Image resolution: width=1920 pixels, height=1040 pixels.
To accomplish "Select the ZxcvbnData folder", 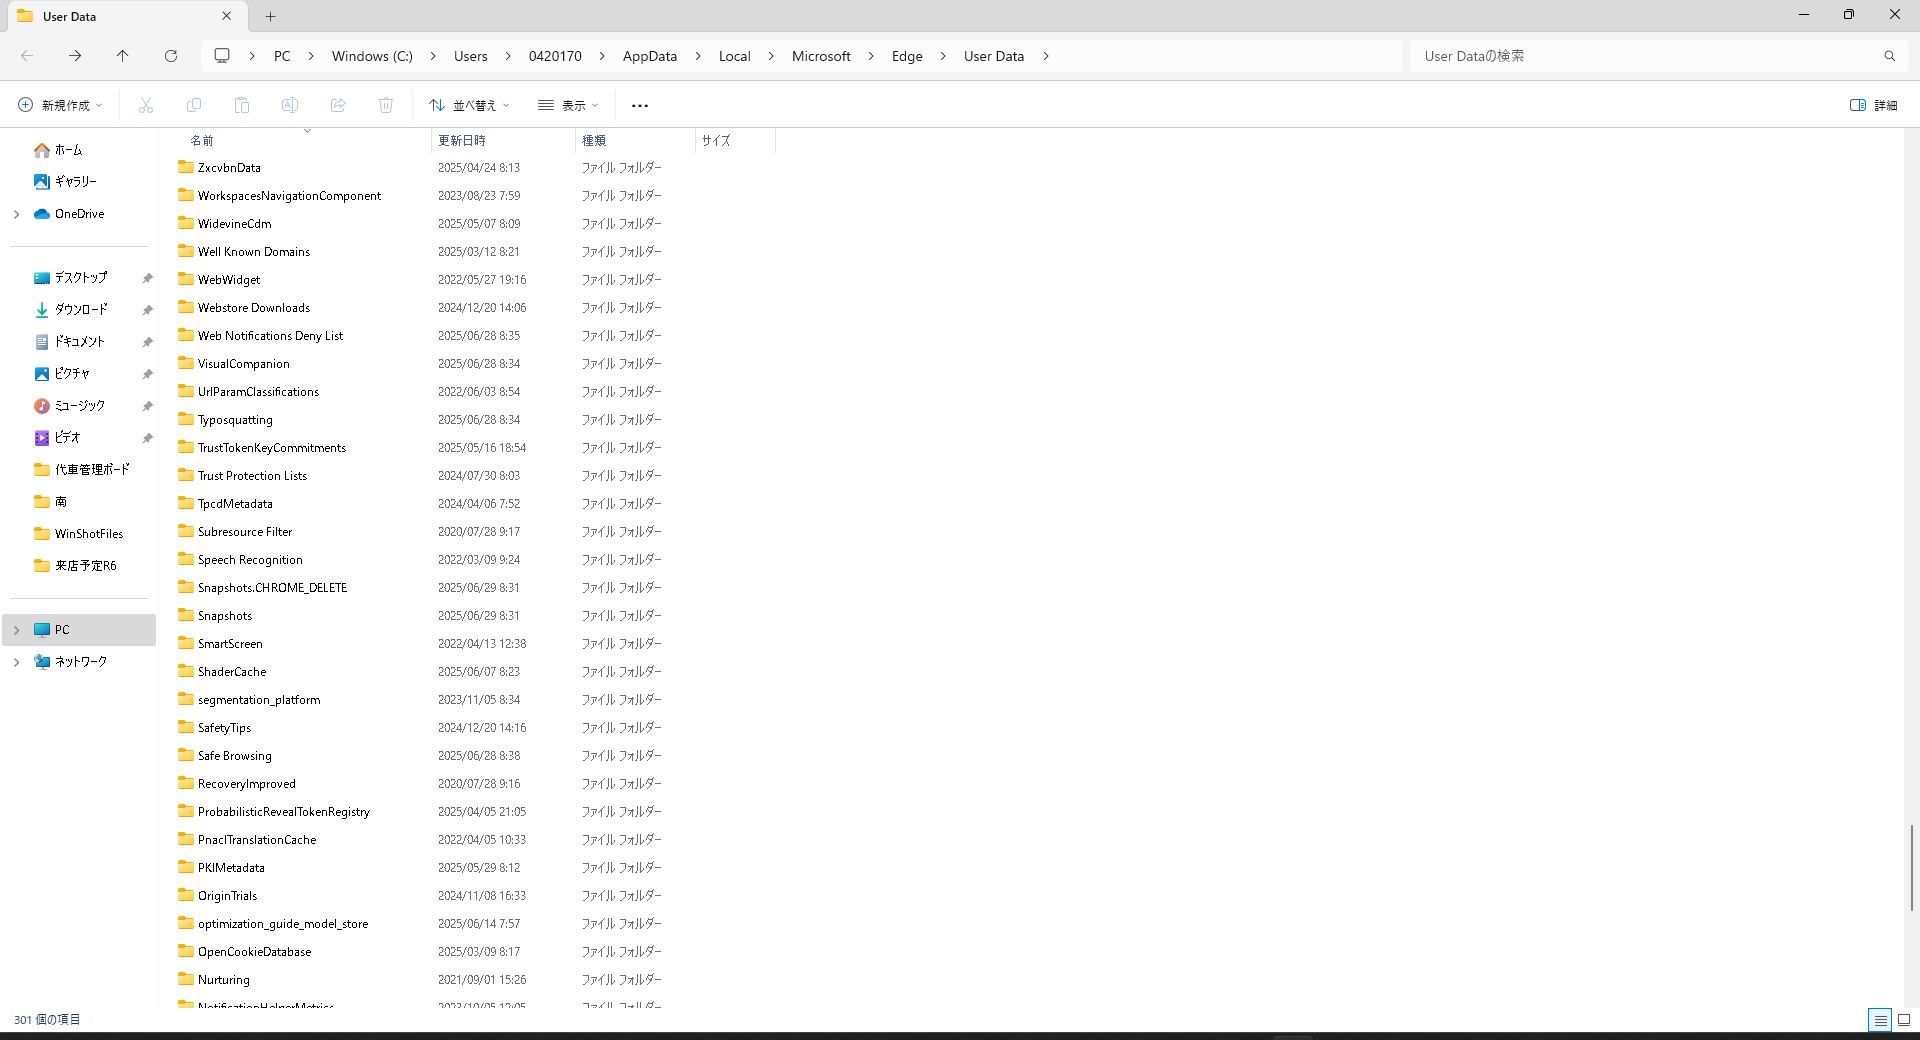I will pos(229,168).
